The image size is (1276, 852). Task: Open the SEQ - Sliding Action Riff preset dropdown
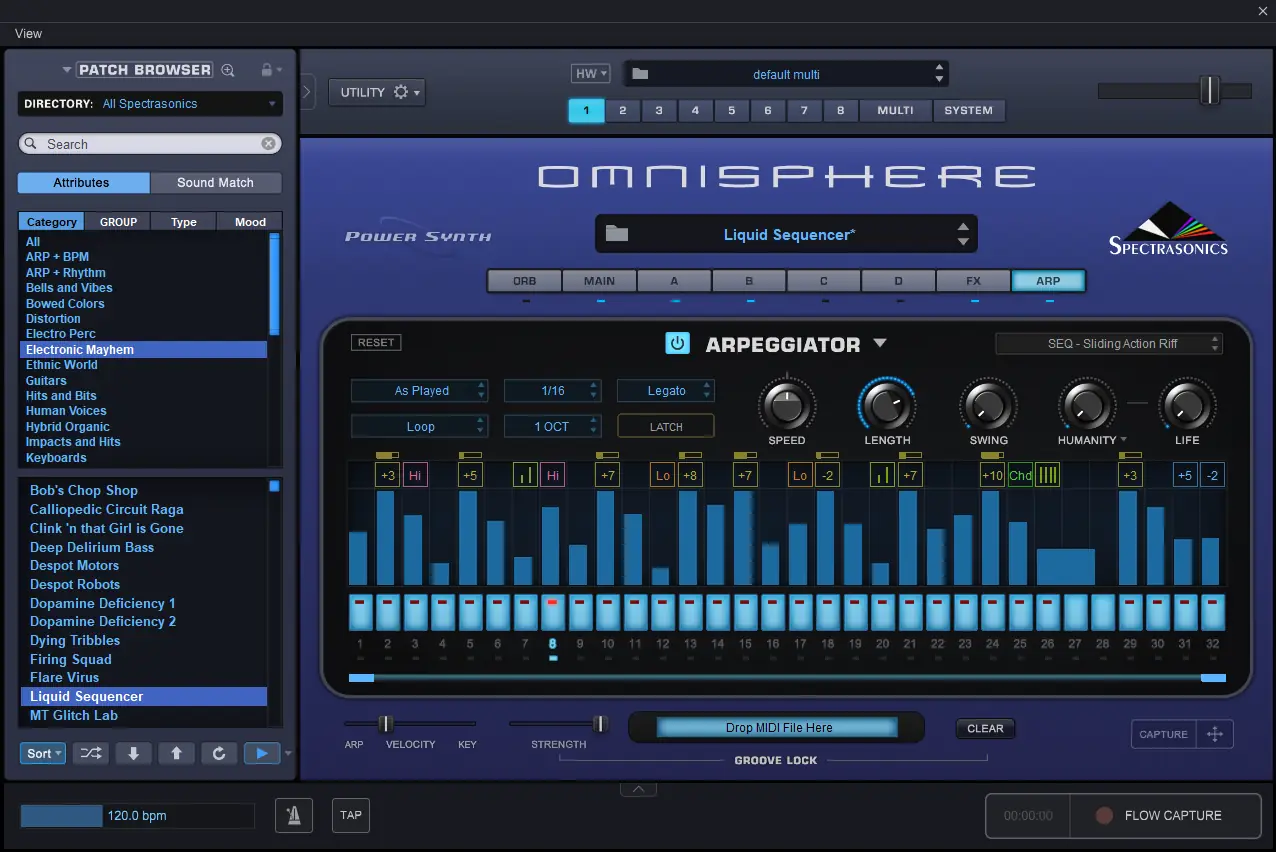click(1109, 343)
